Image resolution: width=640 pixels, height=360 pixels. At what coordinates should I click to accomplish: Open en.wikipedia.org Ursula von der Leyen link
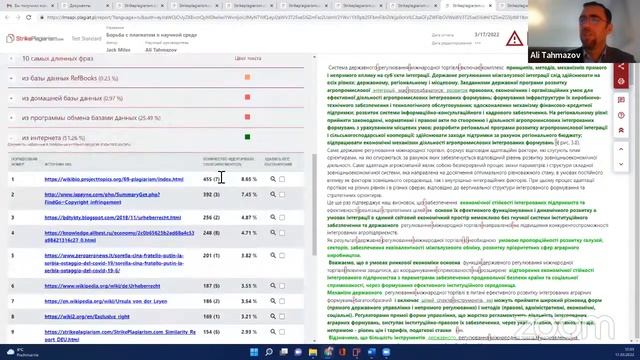[x=106, y=301]
